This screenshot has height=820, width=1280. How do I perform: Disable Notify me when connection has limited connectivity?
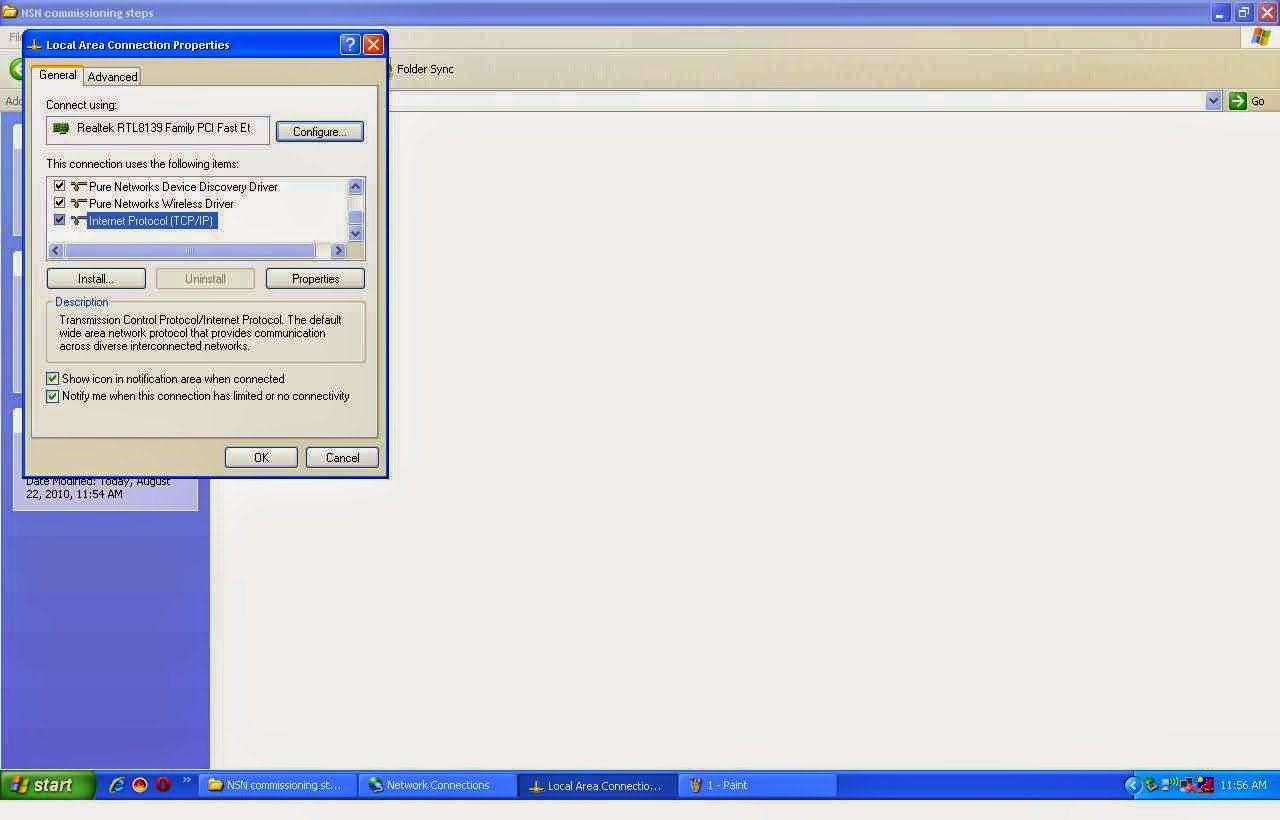pos(52,395)
